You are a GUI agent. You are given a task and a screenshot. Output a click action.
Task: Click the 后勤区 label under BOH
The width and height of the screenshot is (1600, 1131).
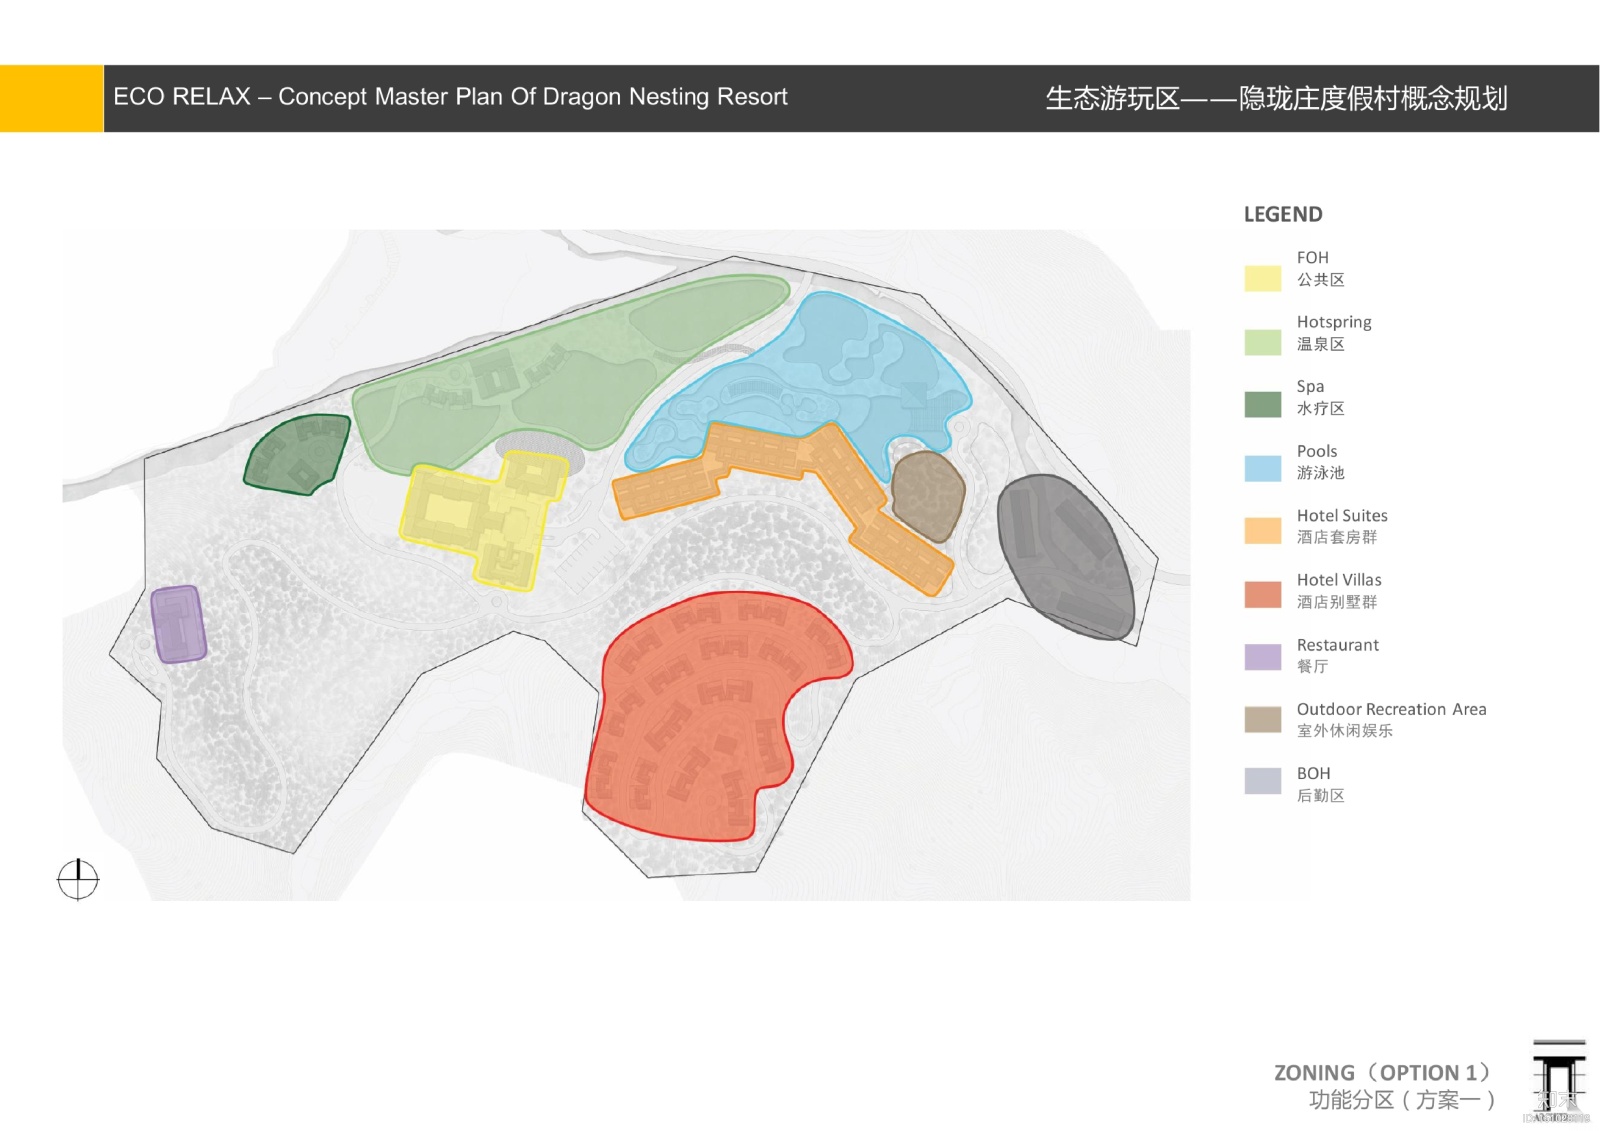click(x=1321, y=796)
